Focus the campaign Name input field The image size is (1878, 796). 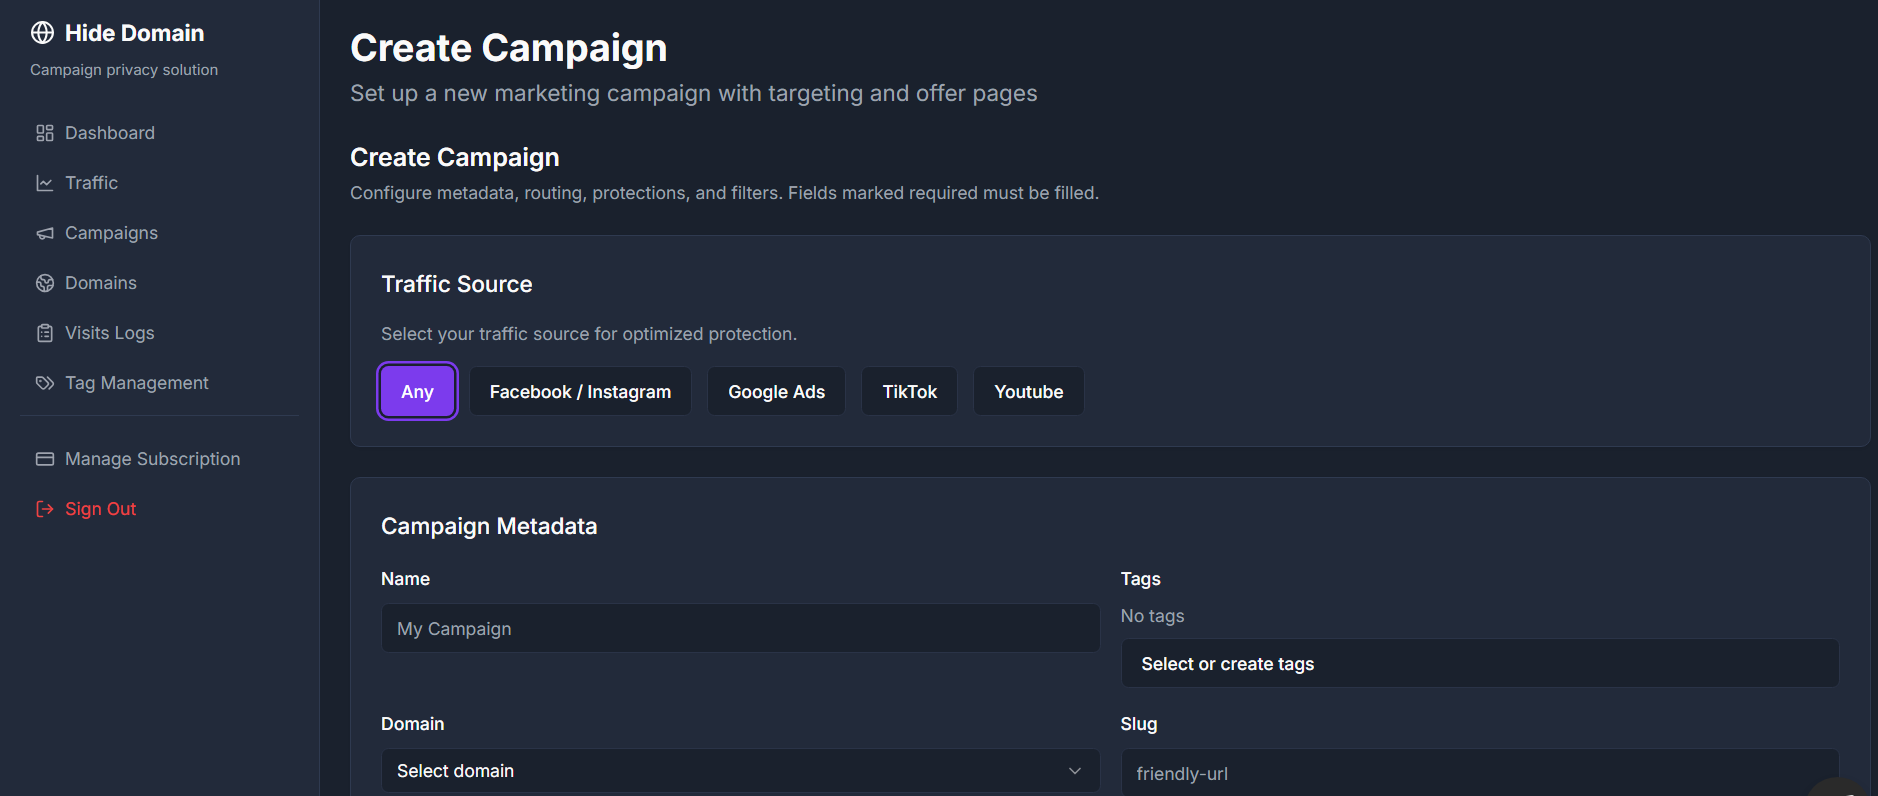click(740, 628)
